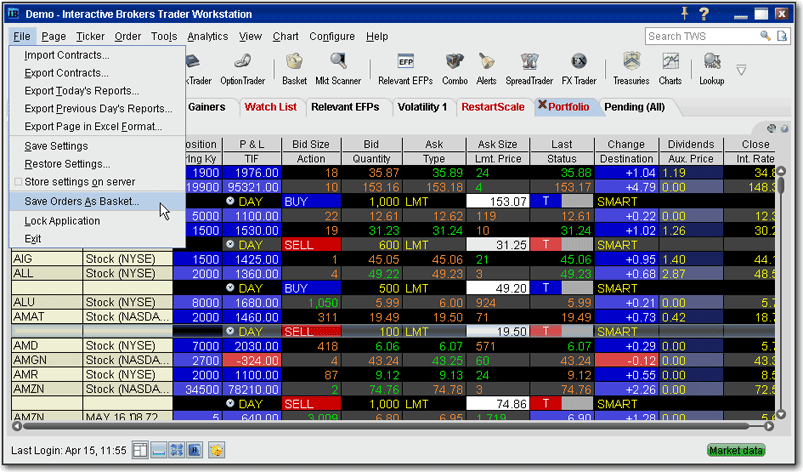Select Restore Settings menu item
Screen dimensions: 803x472
pyautogui.click(x=97, y=164)
